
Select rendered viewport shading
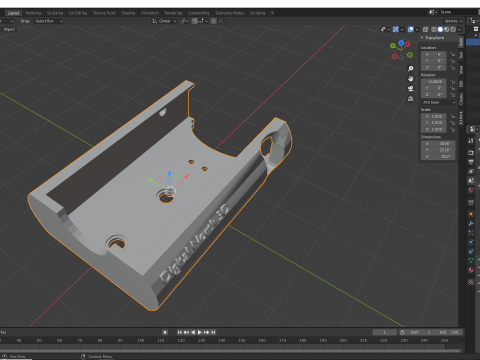tap(453, 29)
